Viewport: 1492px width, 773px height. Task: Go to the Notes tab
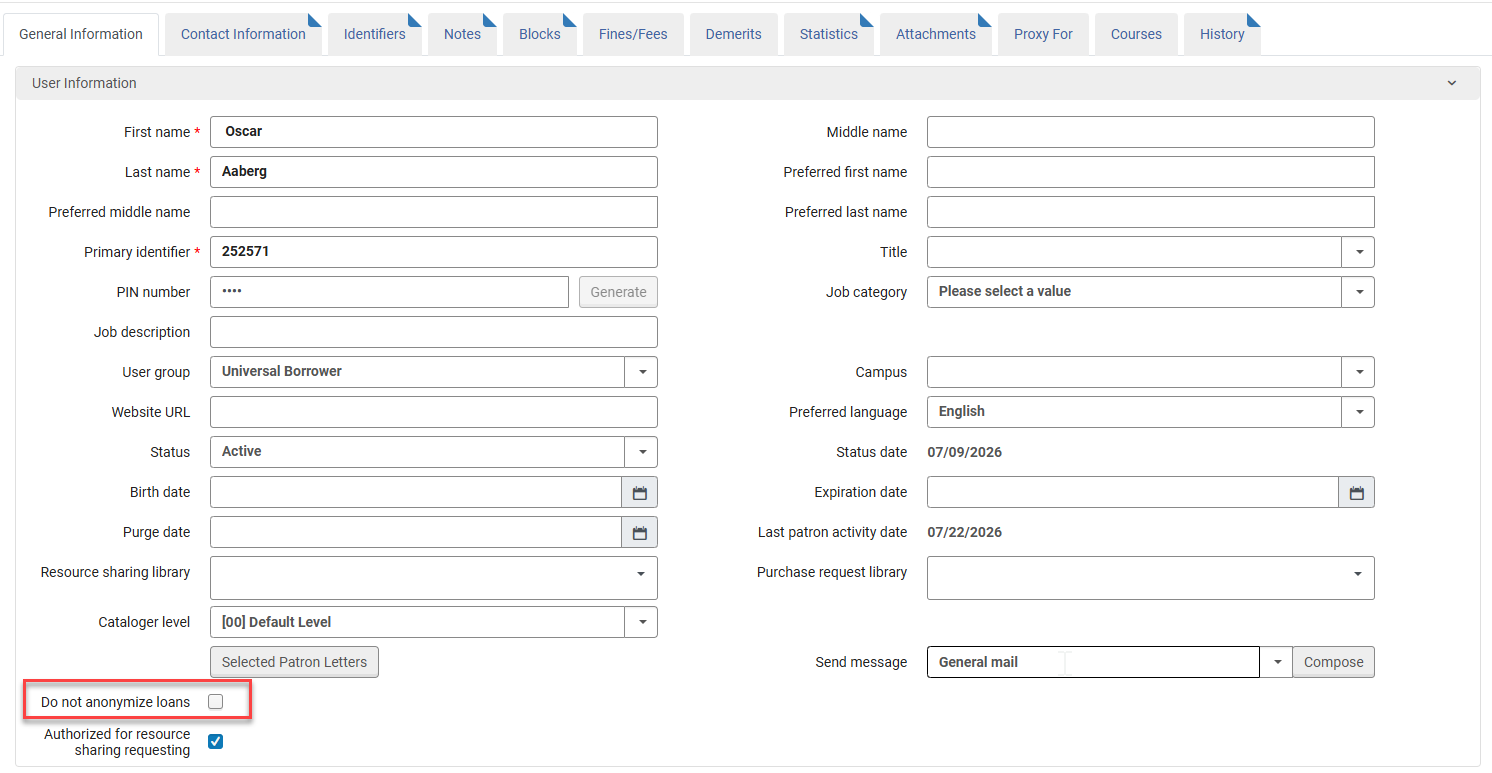[462, 34]
